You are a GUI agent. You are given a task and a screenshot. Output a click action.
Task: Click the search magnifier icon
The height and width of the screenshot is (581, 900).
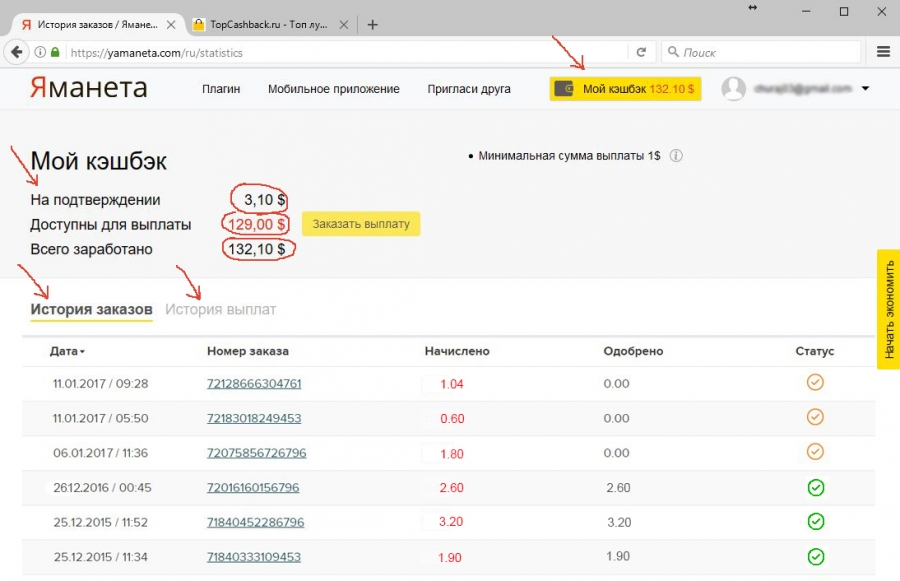pos(673,52)
